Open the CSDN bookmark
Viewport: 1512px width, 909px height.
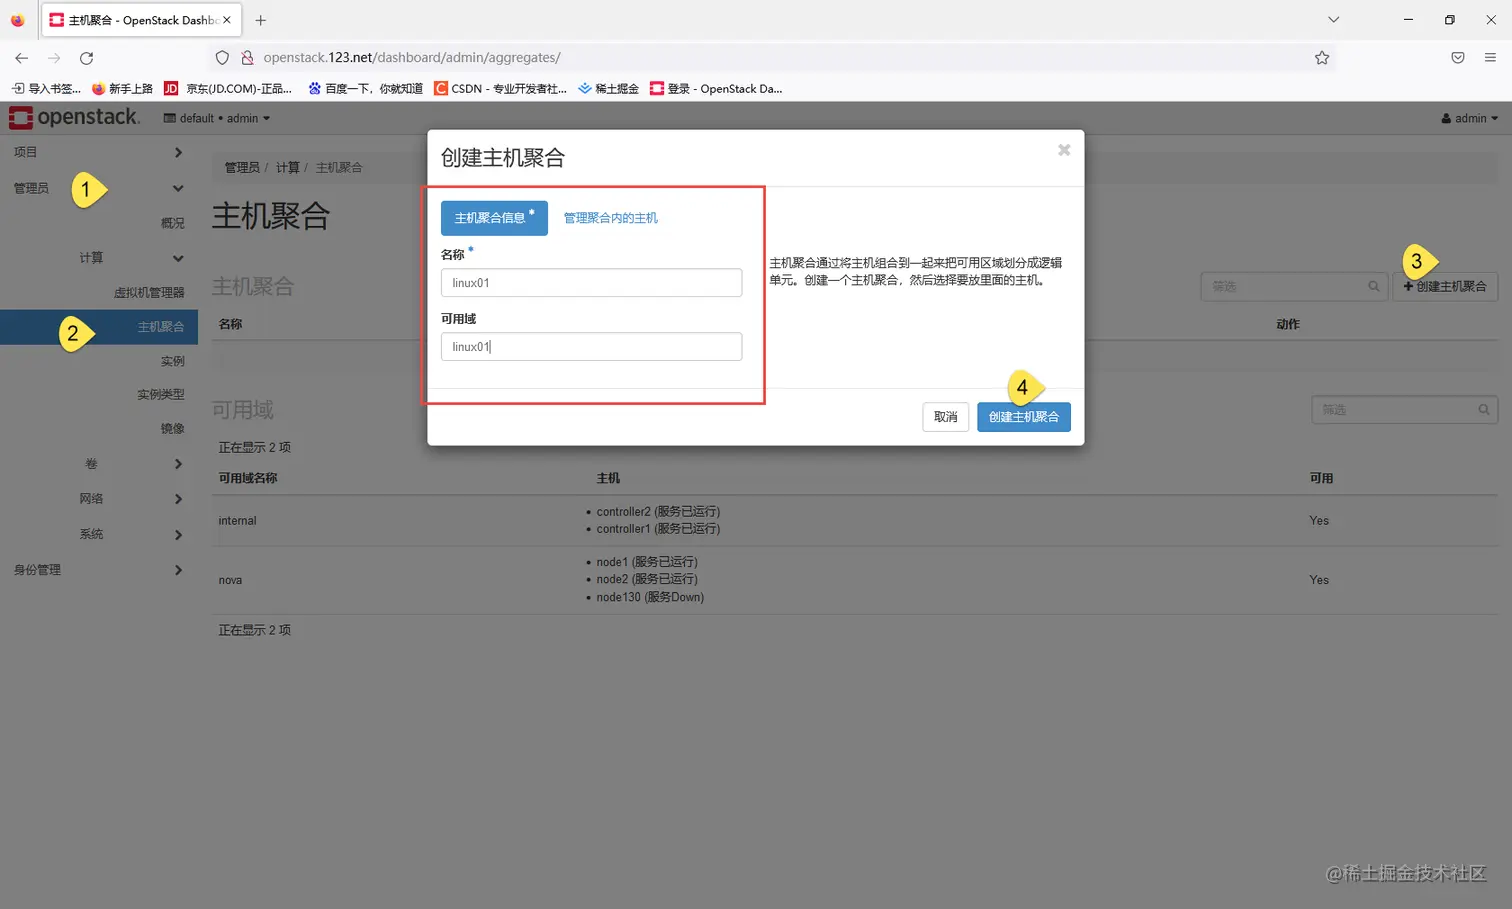[x=500, y=89]
